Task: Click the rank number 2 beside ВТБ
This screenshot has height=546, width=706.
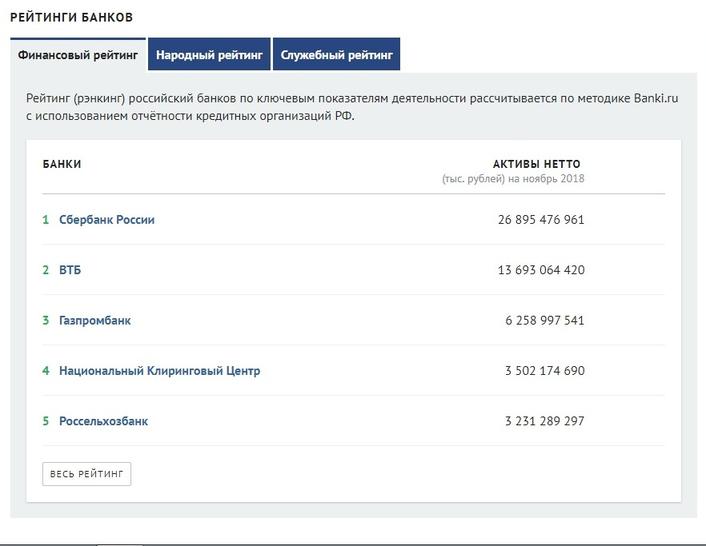Action: coord(45,270)
